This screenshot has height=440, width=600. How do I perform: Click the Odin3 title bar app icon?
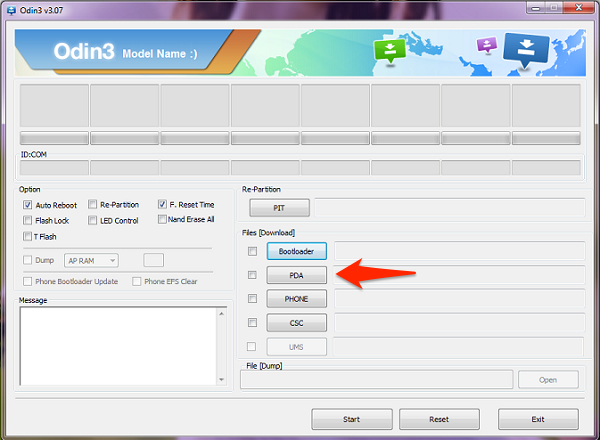[x=11, y=10]
